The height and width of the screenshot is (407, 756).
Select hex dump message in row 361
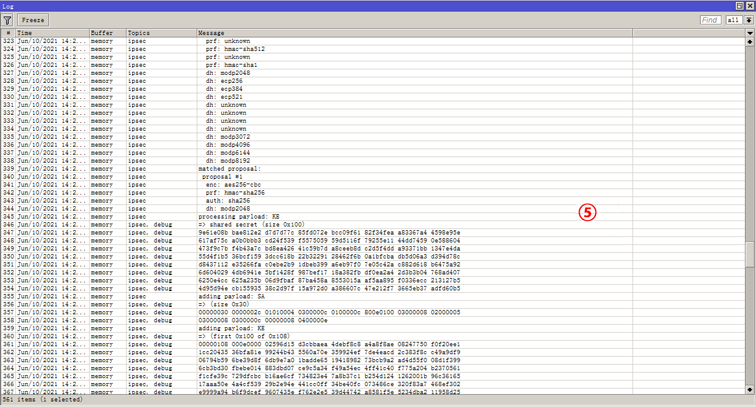[329, 344]
